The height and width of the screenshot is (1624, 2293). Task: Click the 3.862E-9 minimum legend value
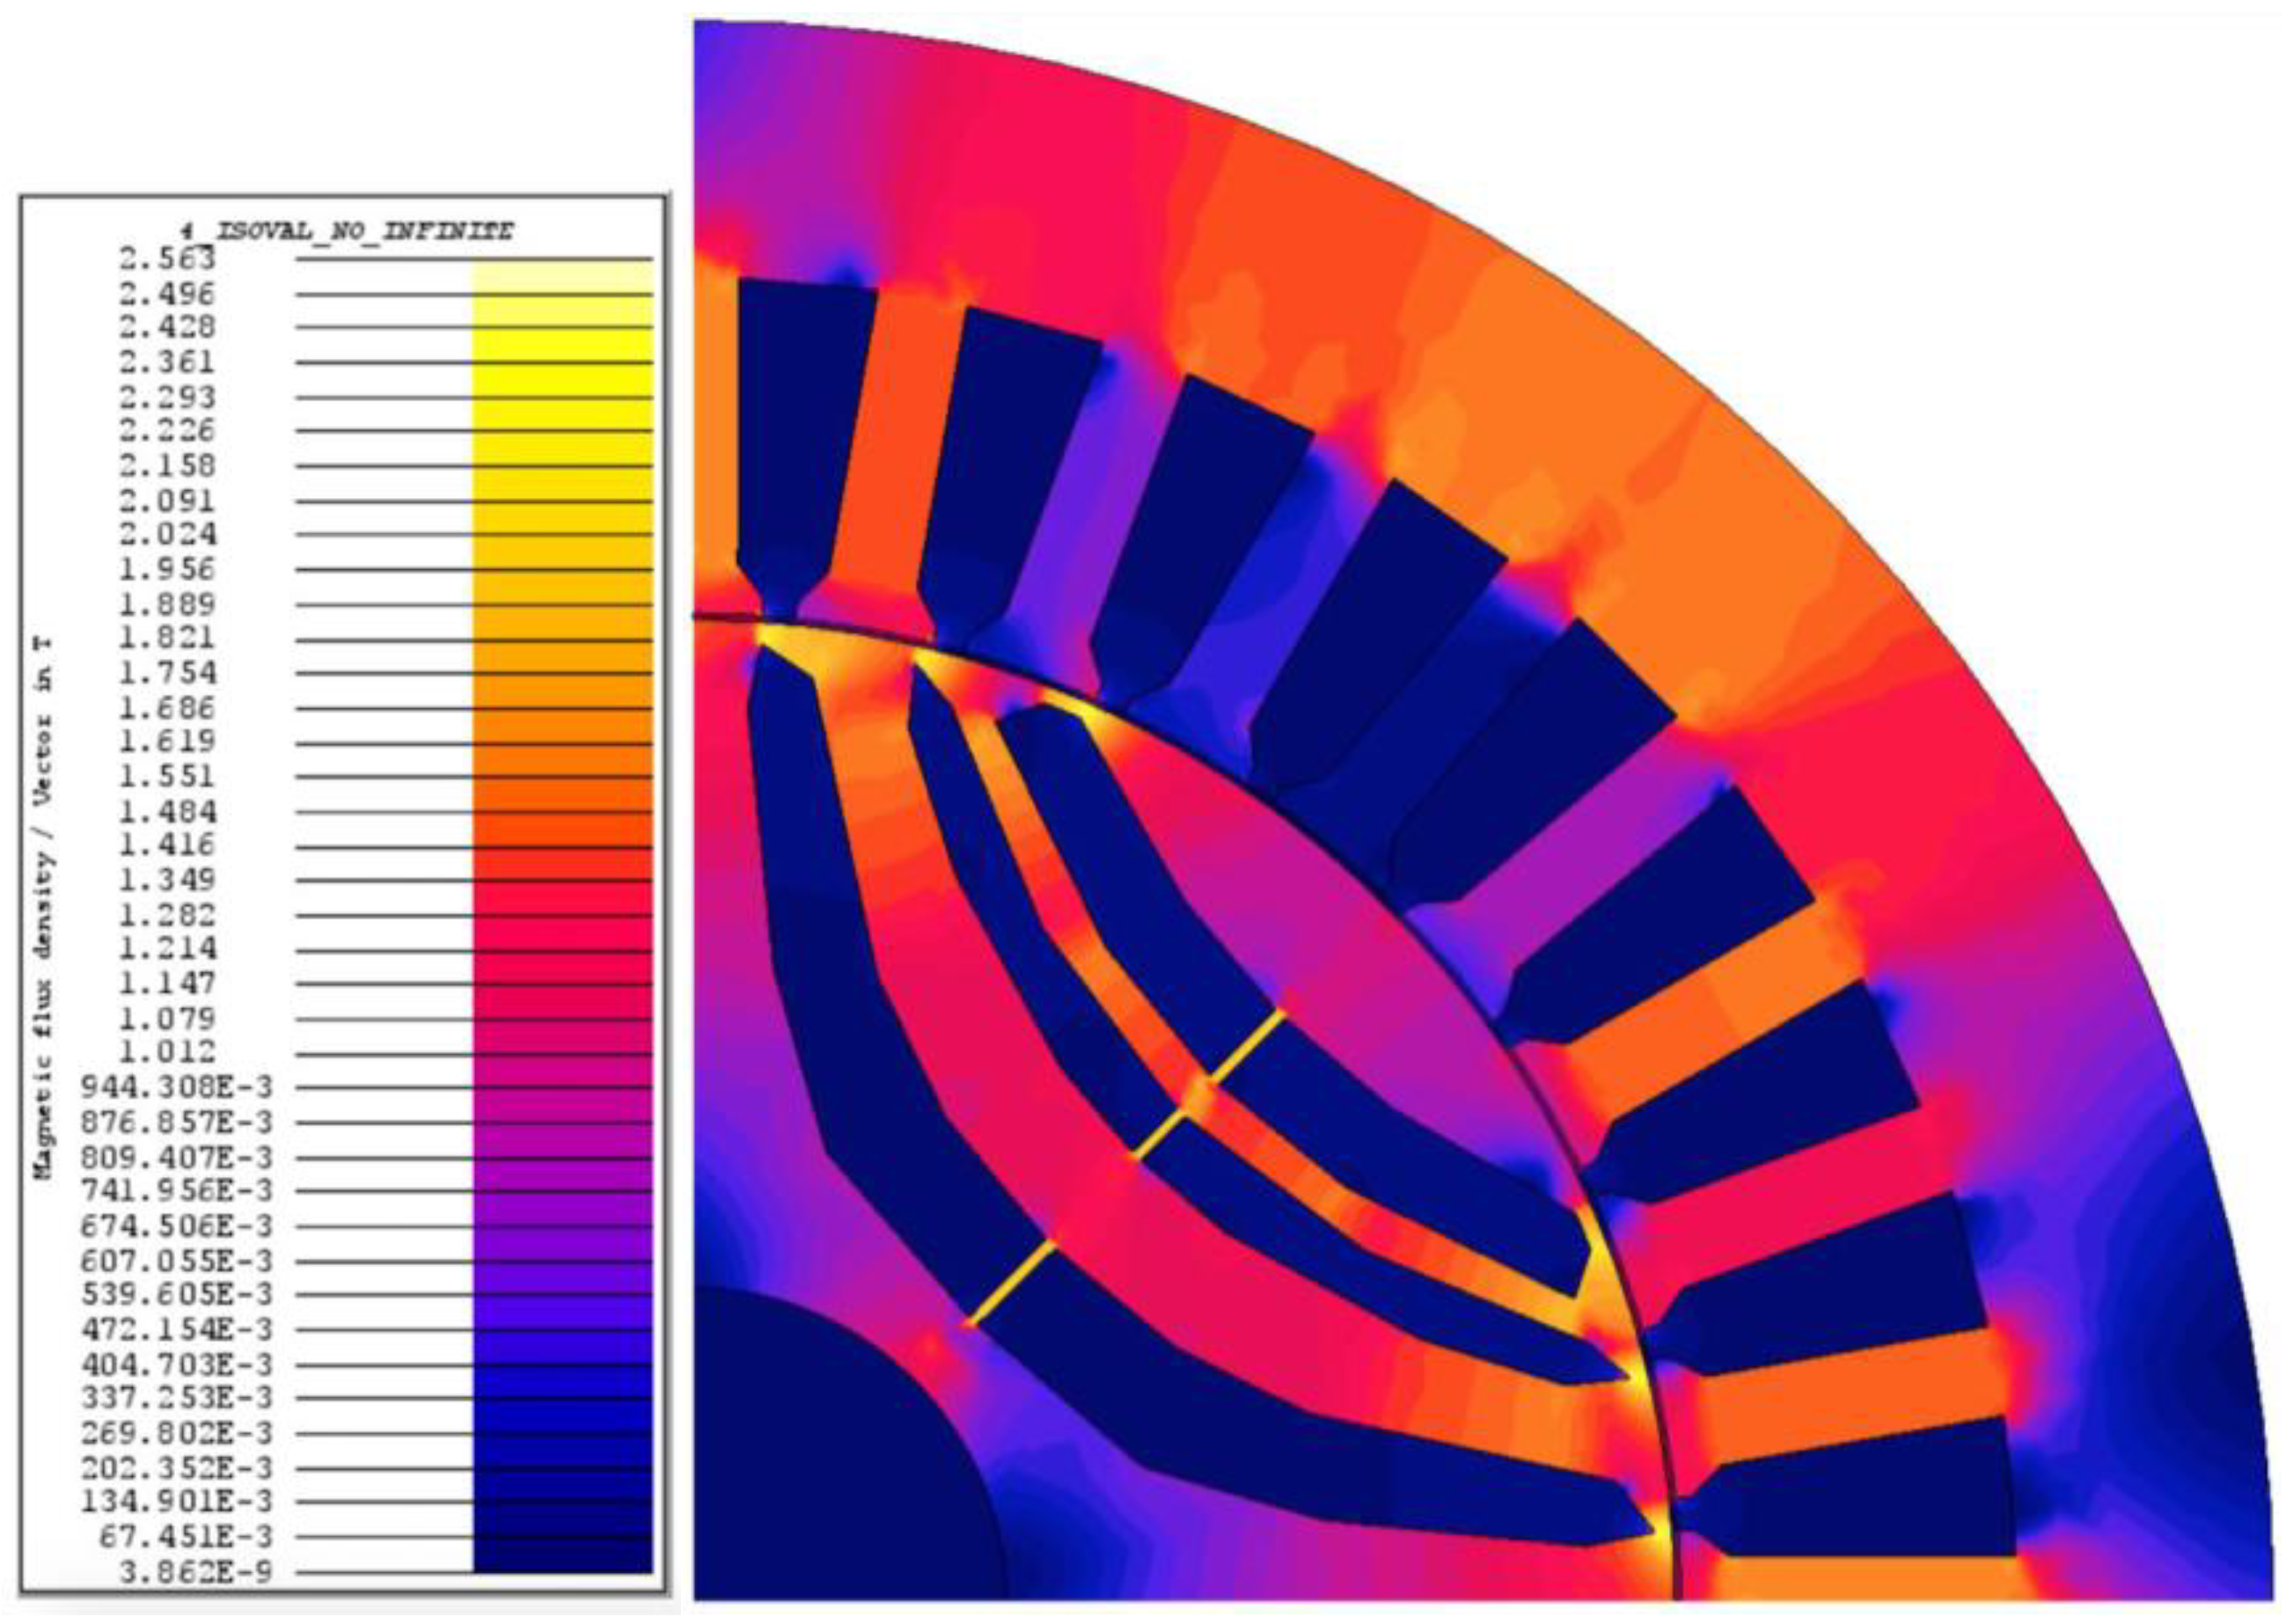pos(195,1573)
